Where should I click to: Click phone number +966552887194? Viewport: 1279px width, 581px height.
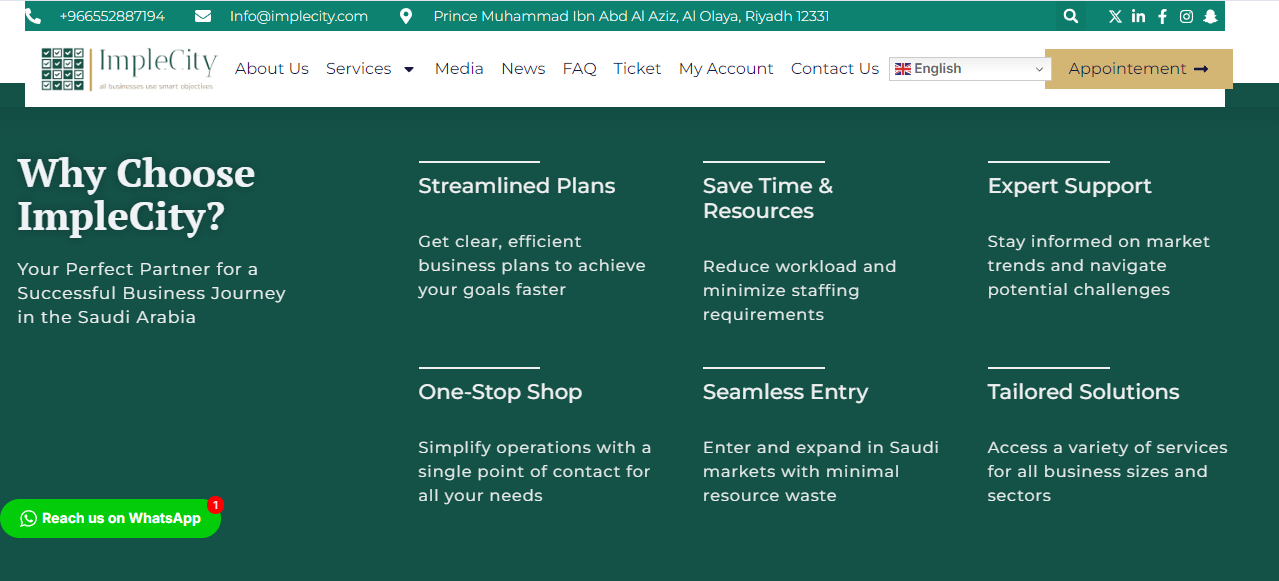112,16
